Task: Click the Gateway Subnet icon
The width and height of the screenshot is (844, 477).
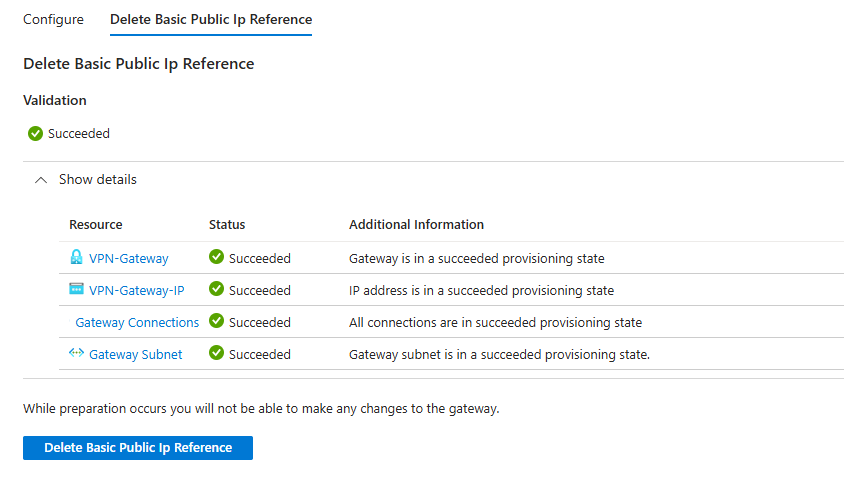Action: click(x=76, y=353)
